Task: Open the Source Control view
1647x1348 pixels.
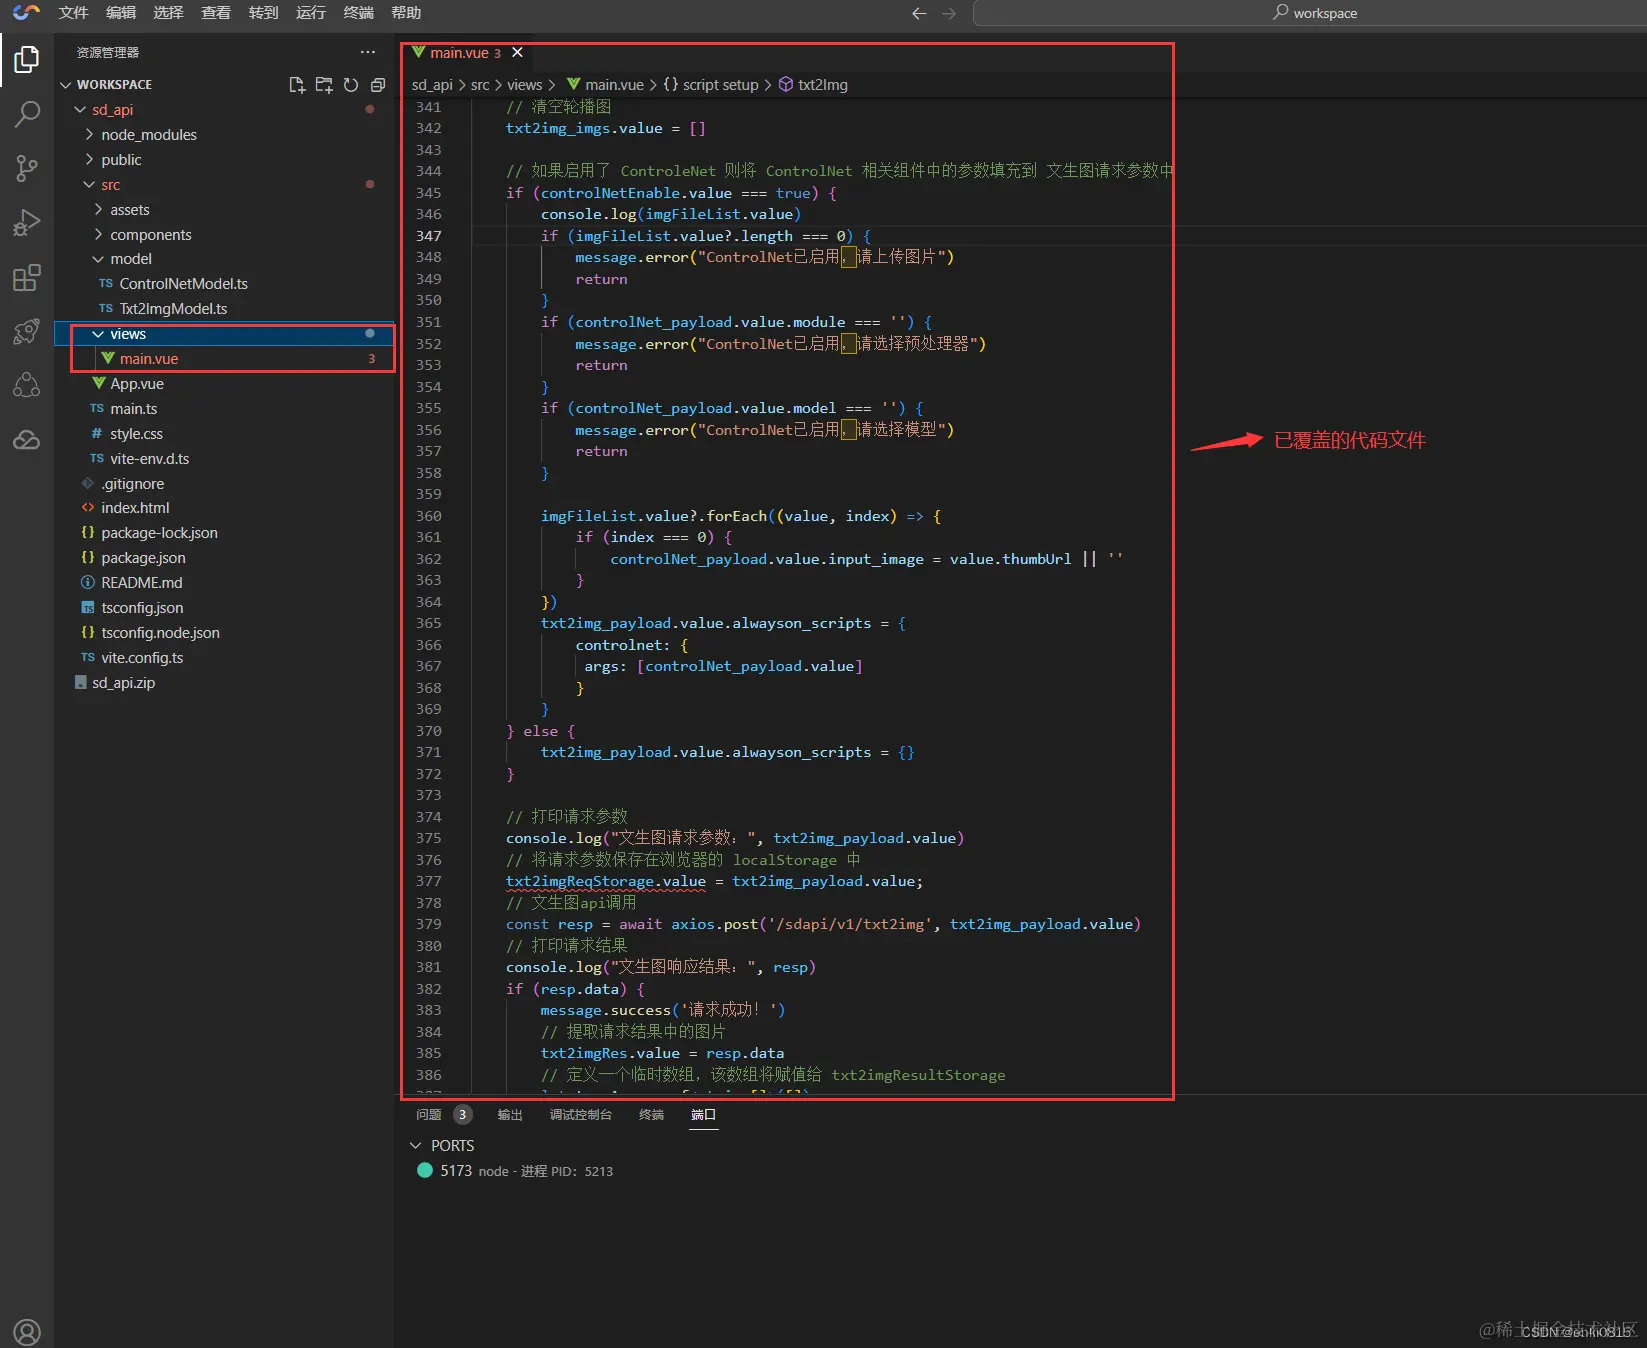Action: [x=27, y=168]
